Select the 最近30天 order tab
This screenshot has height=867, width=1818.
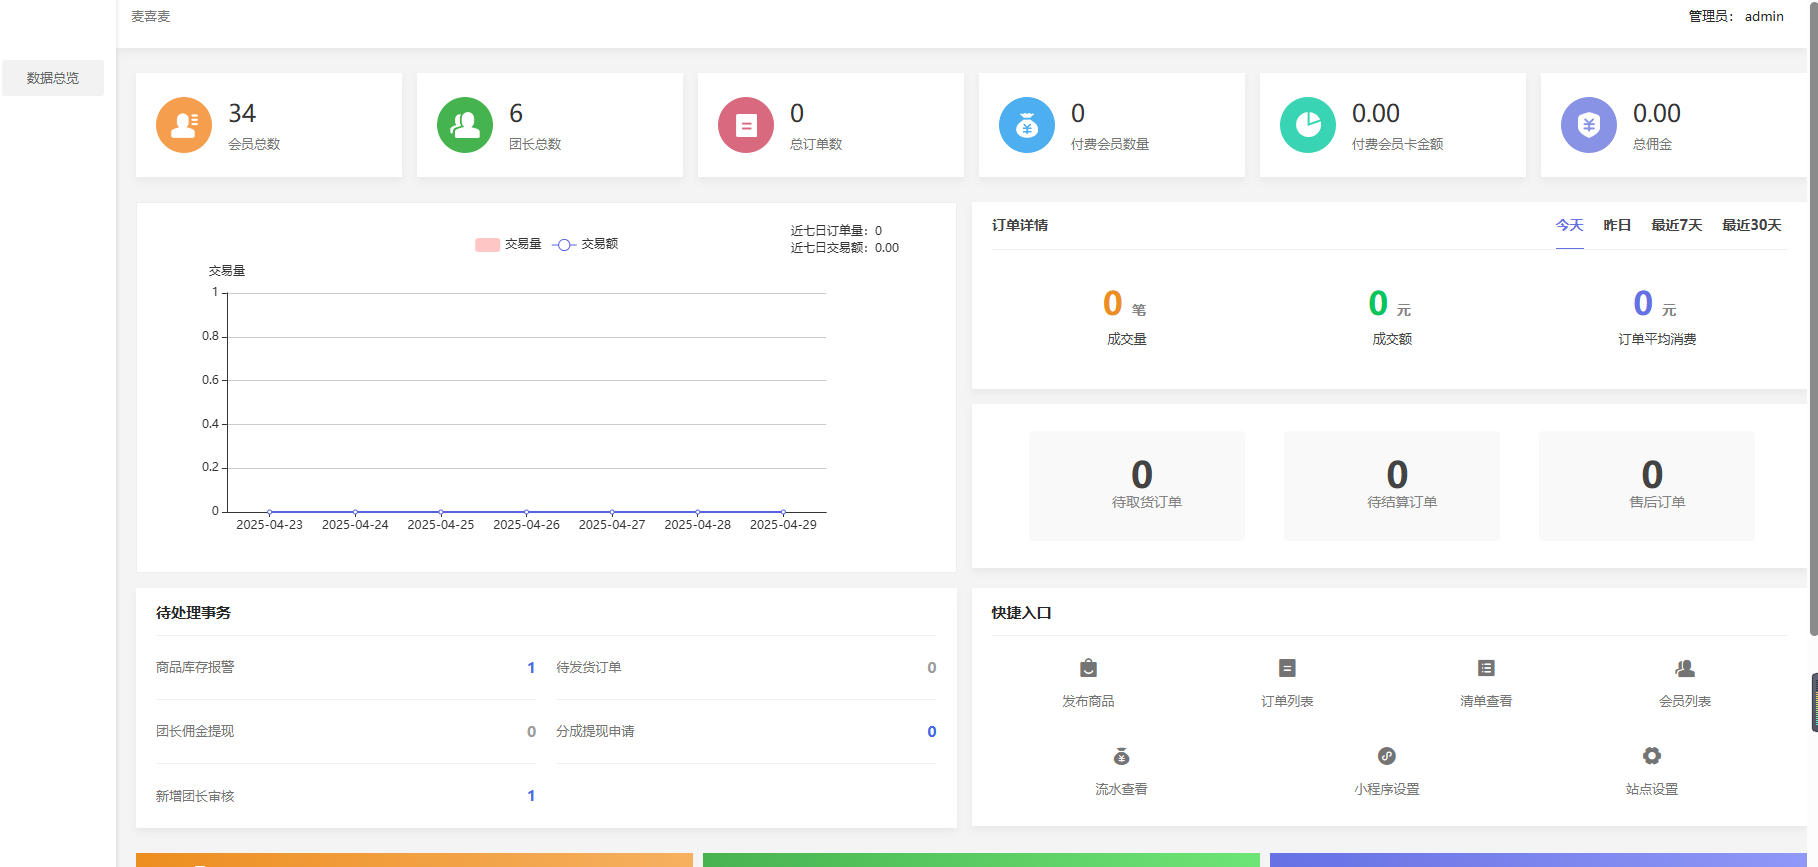coord(1751,225)
